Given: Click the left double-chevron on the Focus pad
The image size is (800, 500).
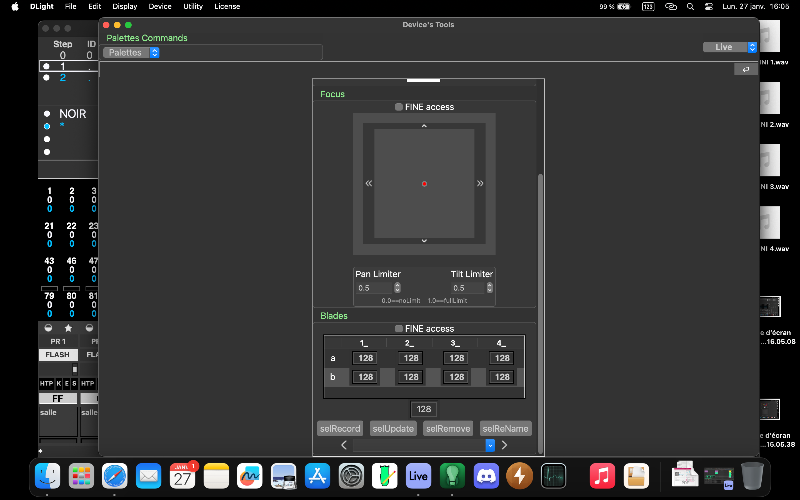Looking at the screenshot, I should pyautogui.click(x=369, y=184).
